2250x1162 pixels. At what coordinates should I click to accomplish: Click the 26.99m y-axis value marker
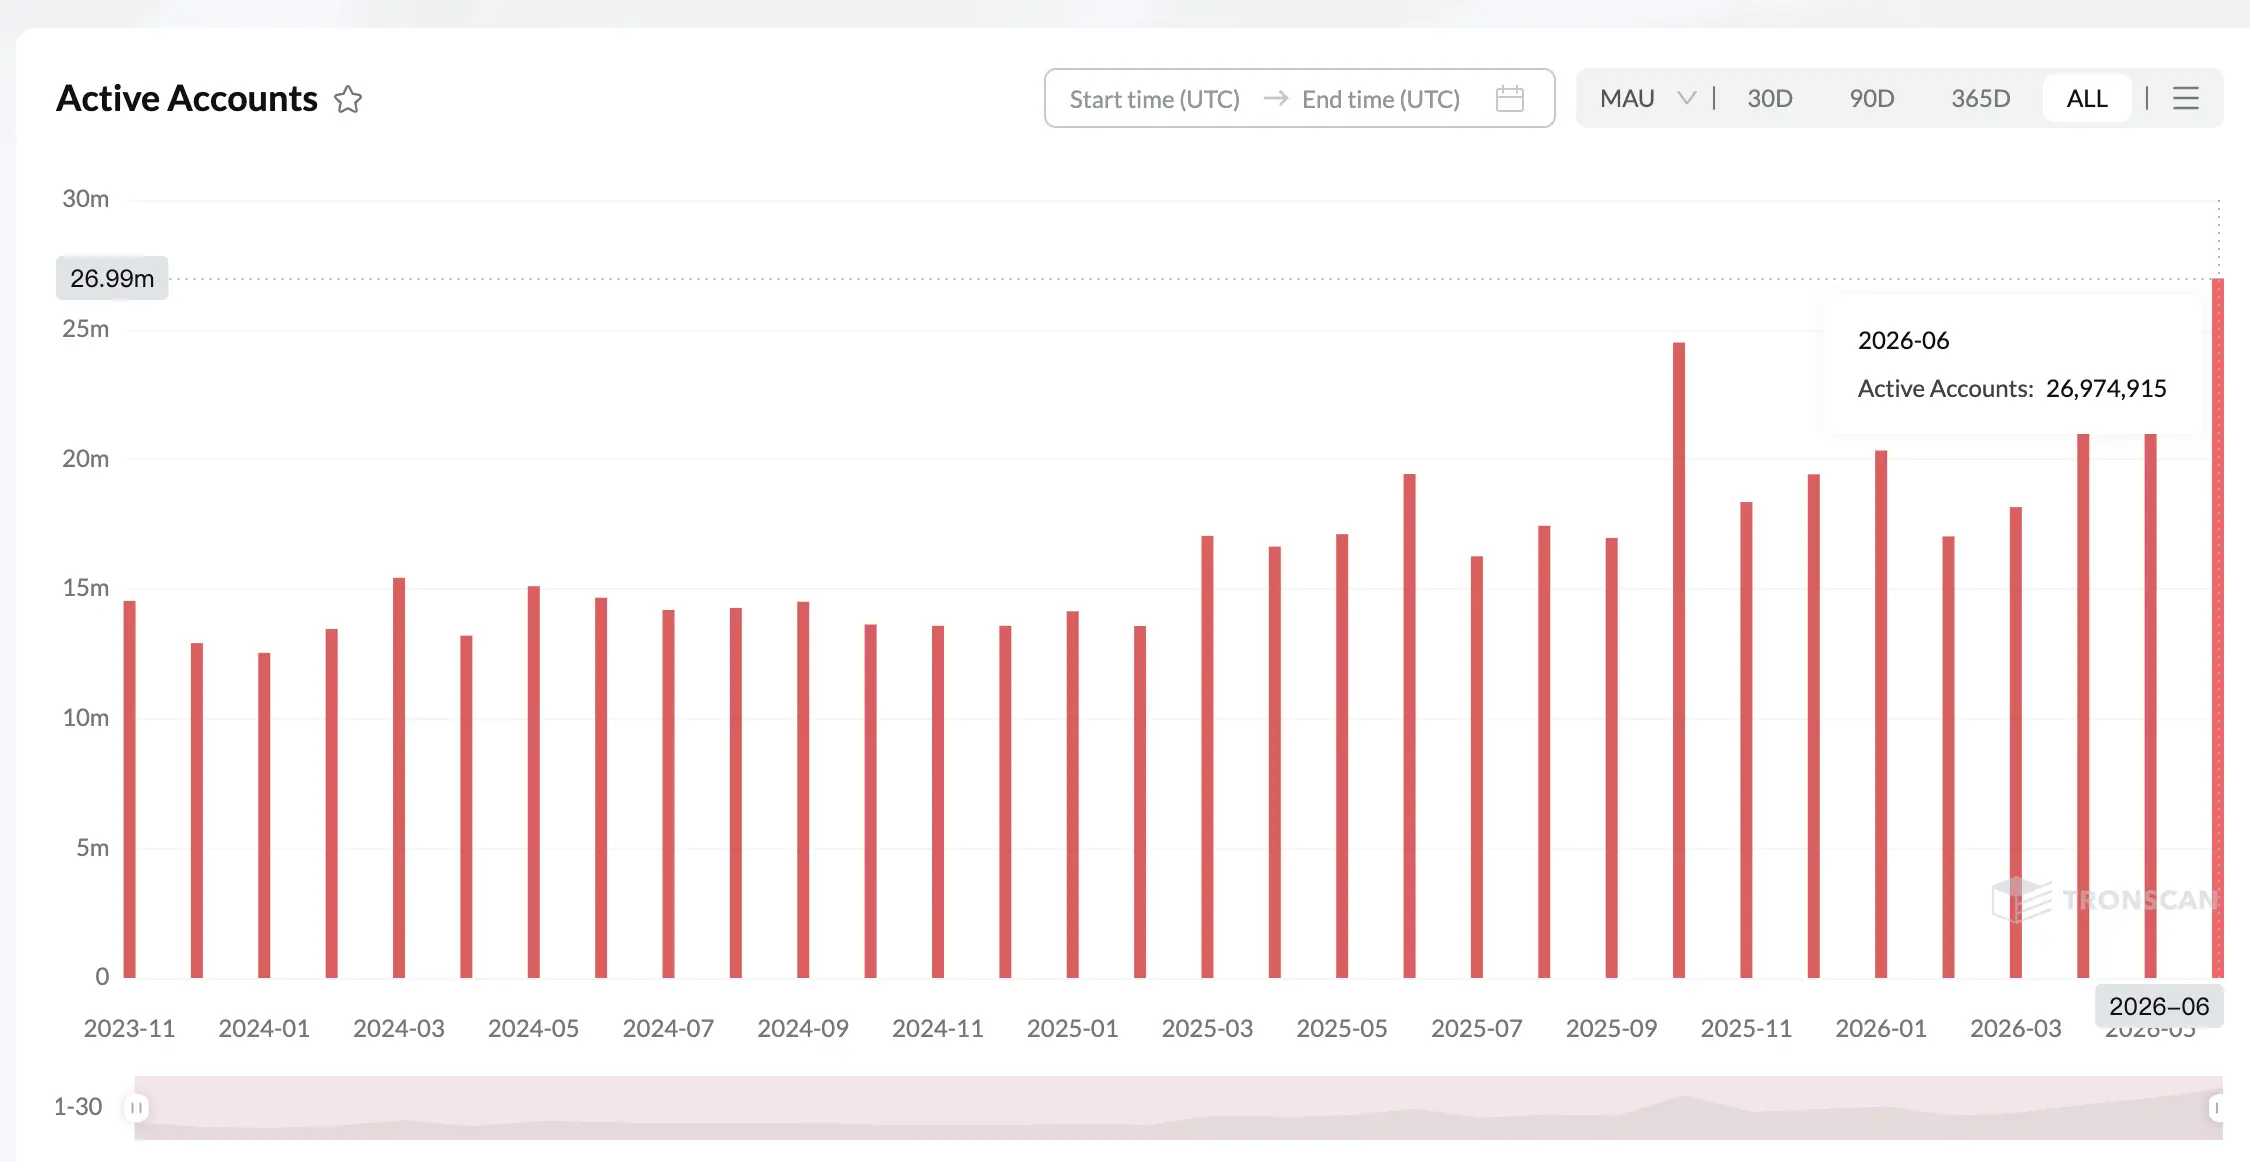click(112, 278)
